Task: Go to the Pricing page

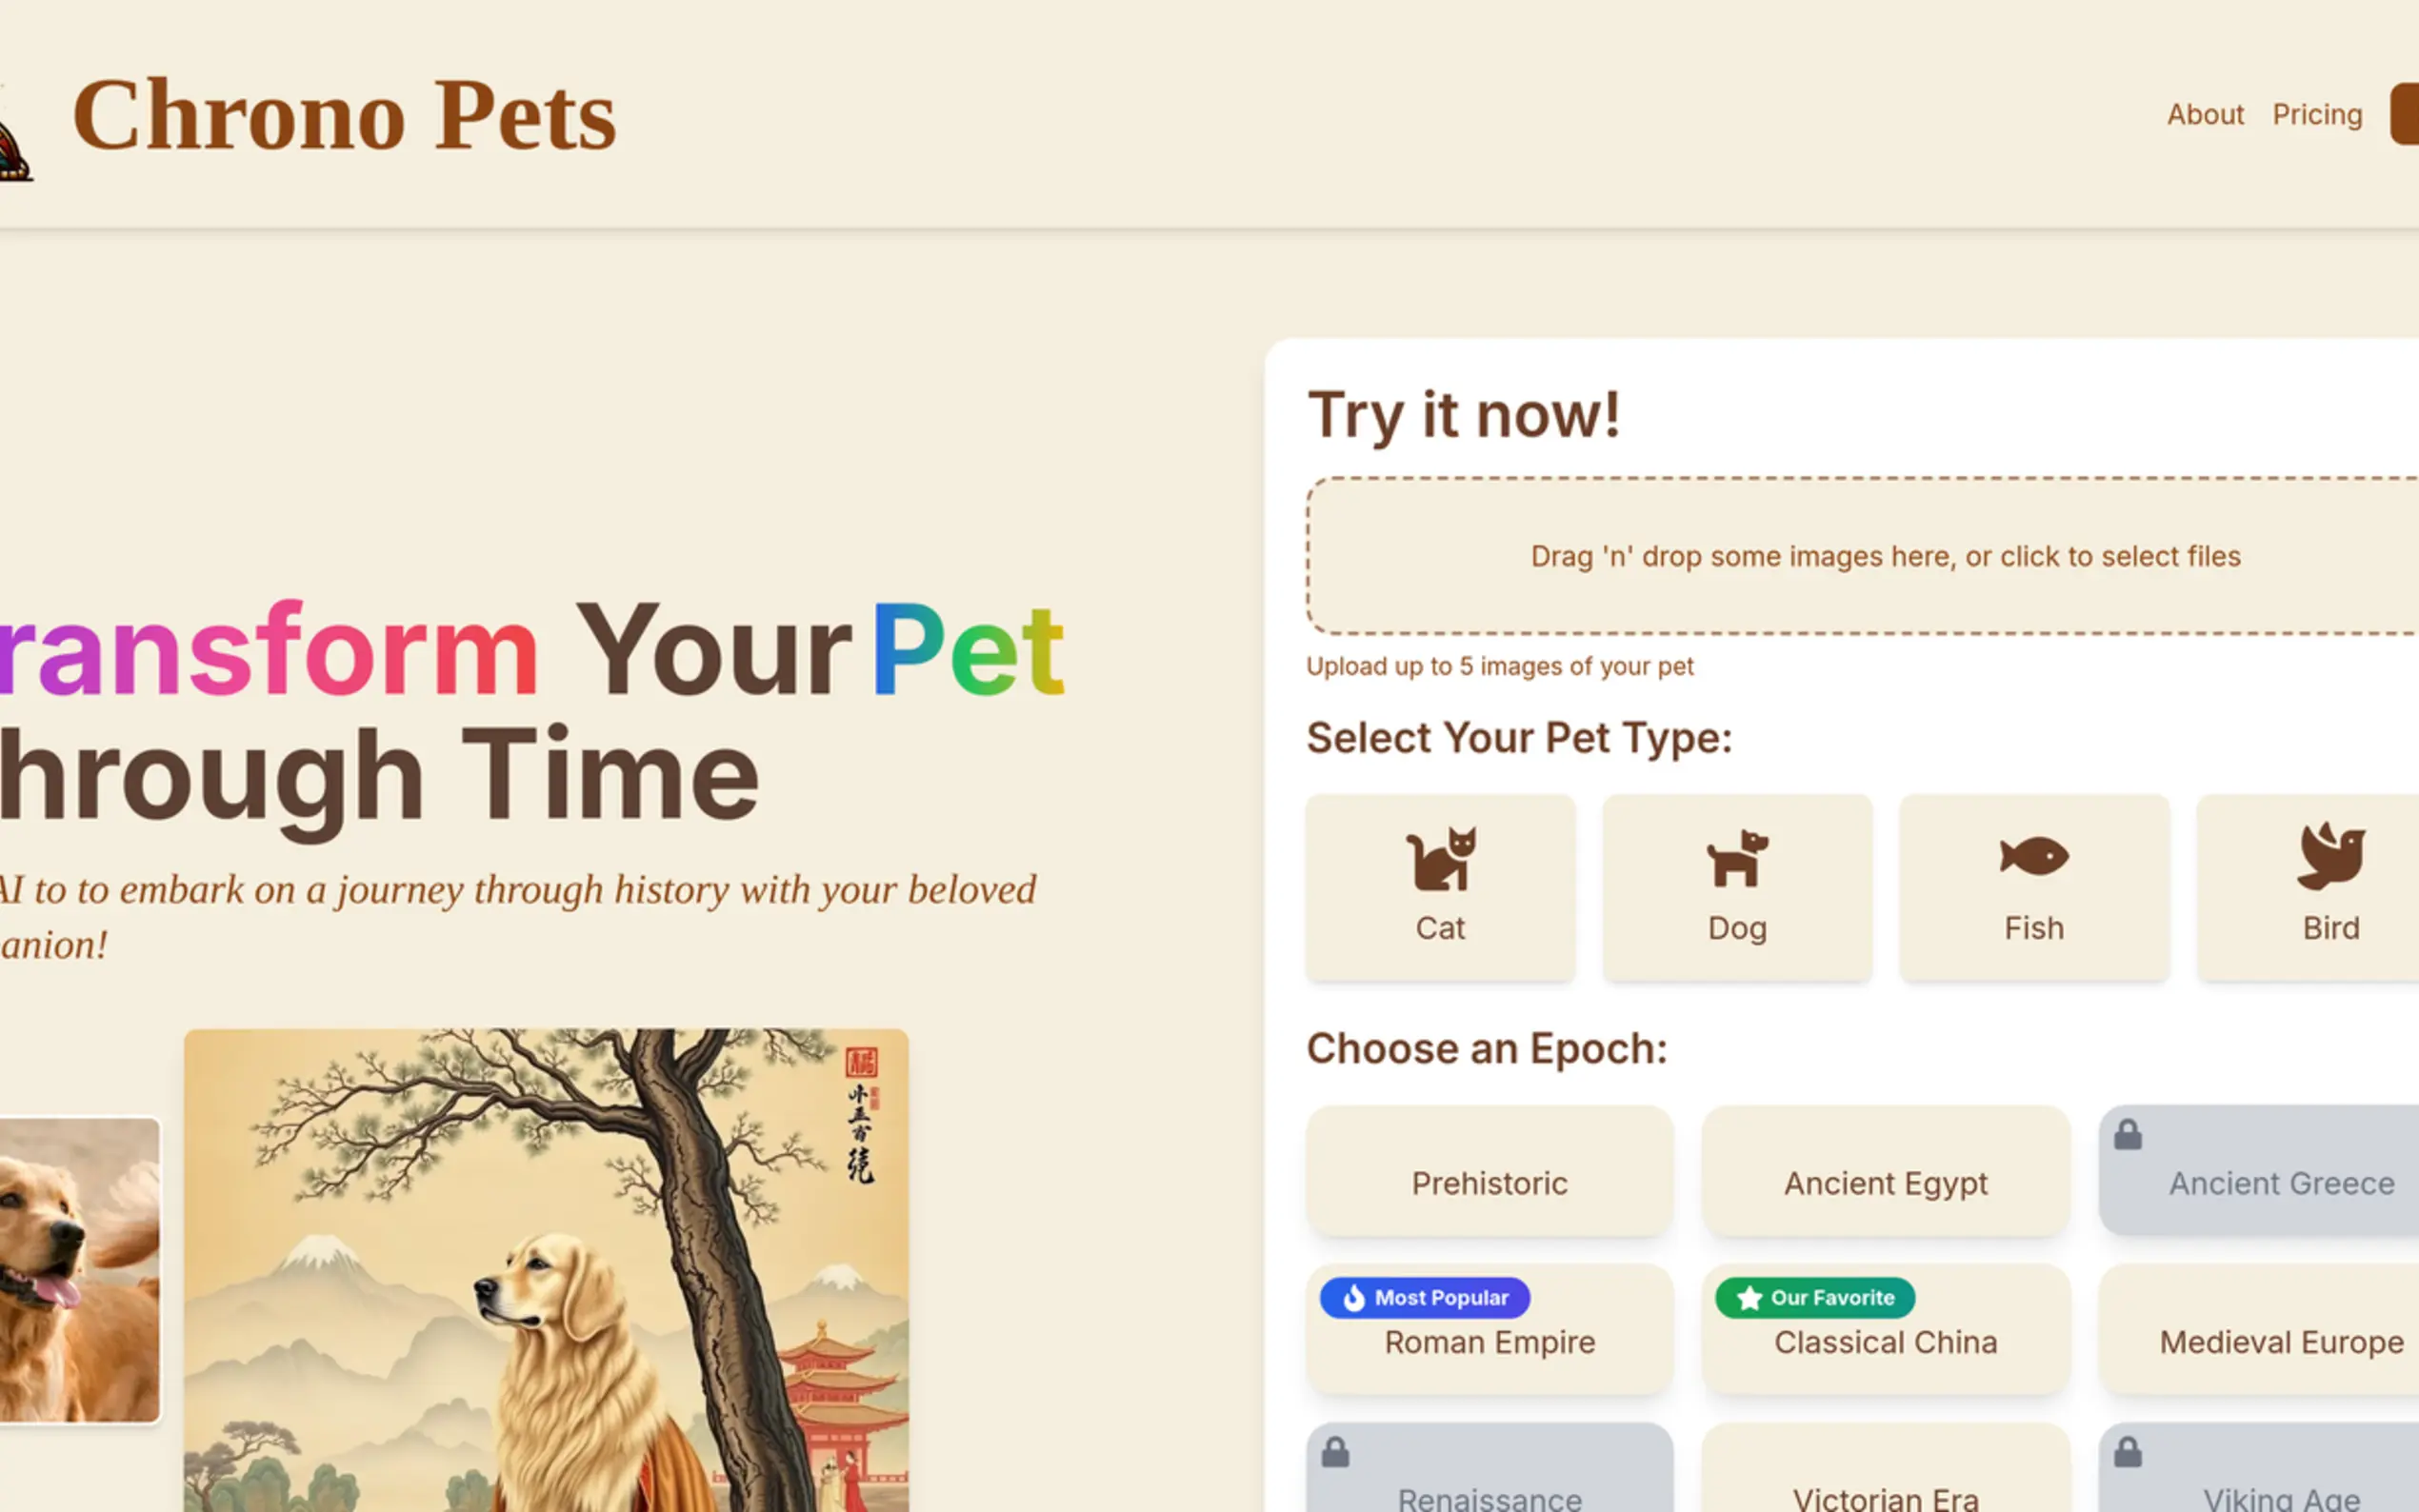Action: 2317,115
